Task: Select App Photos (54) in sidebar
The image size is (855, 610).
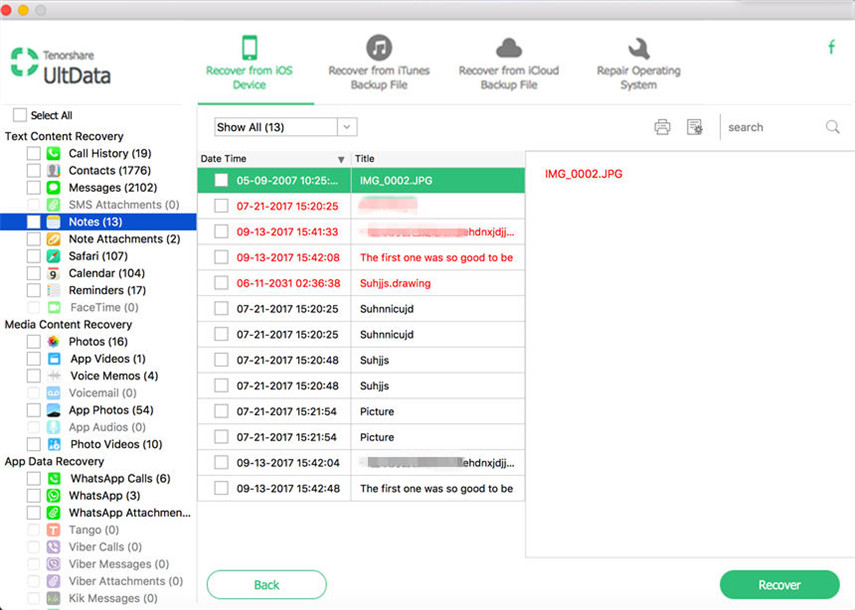Action: [x=111, y=410]
